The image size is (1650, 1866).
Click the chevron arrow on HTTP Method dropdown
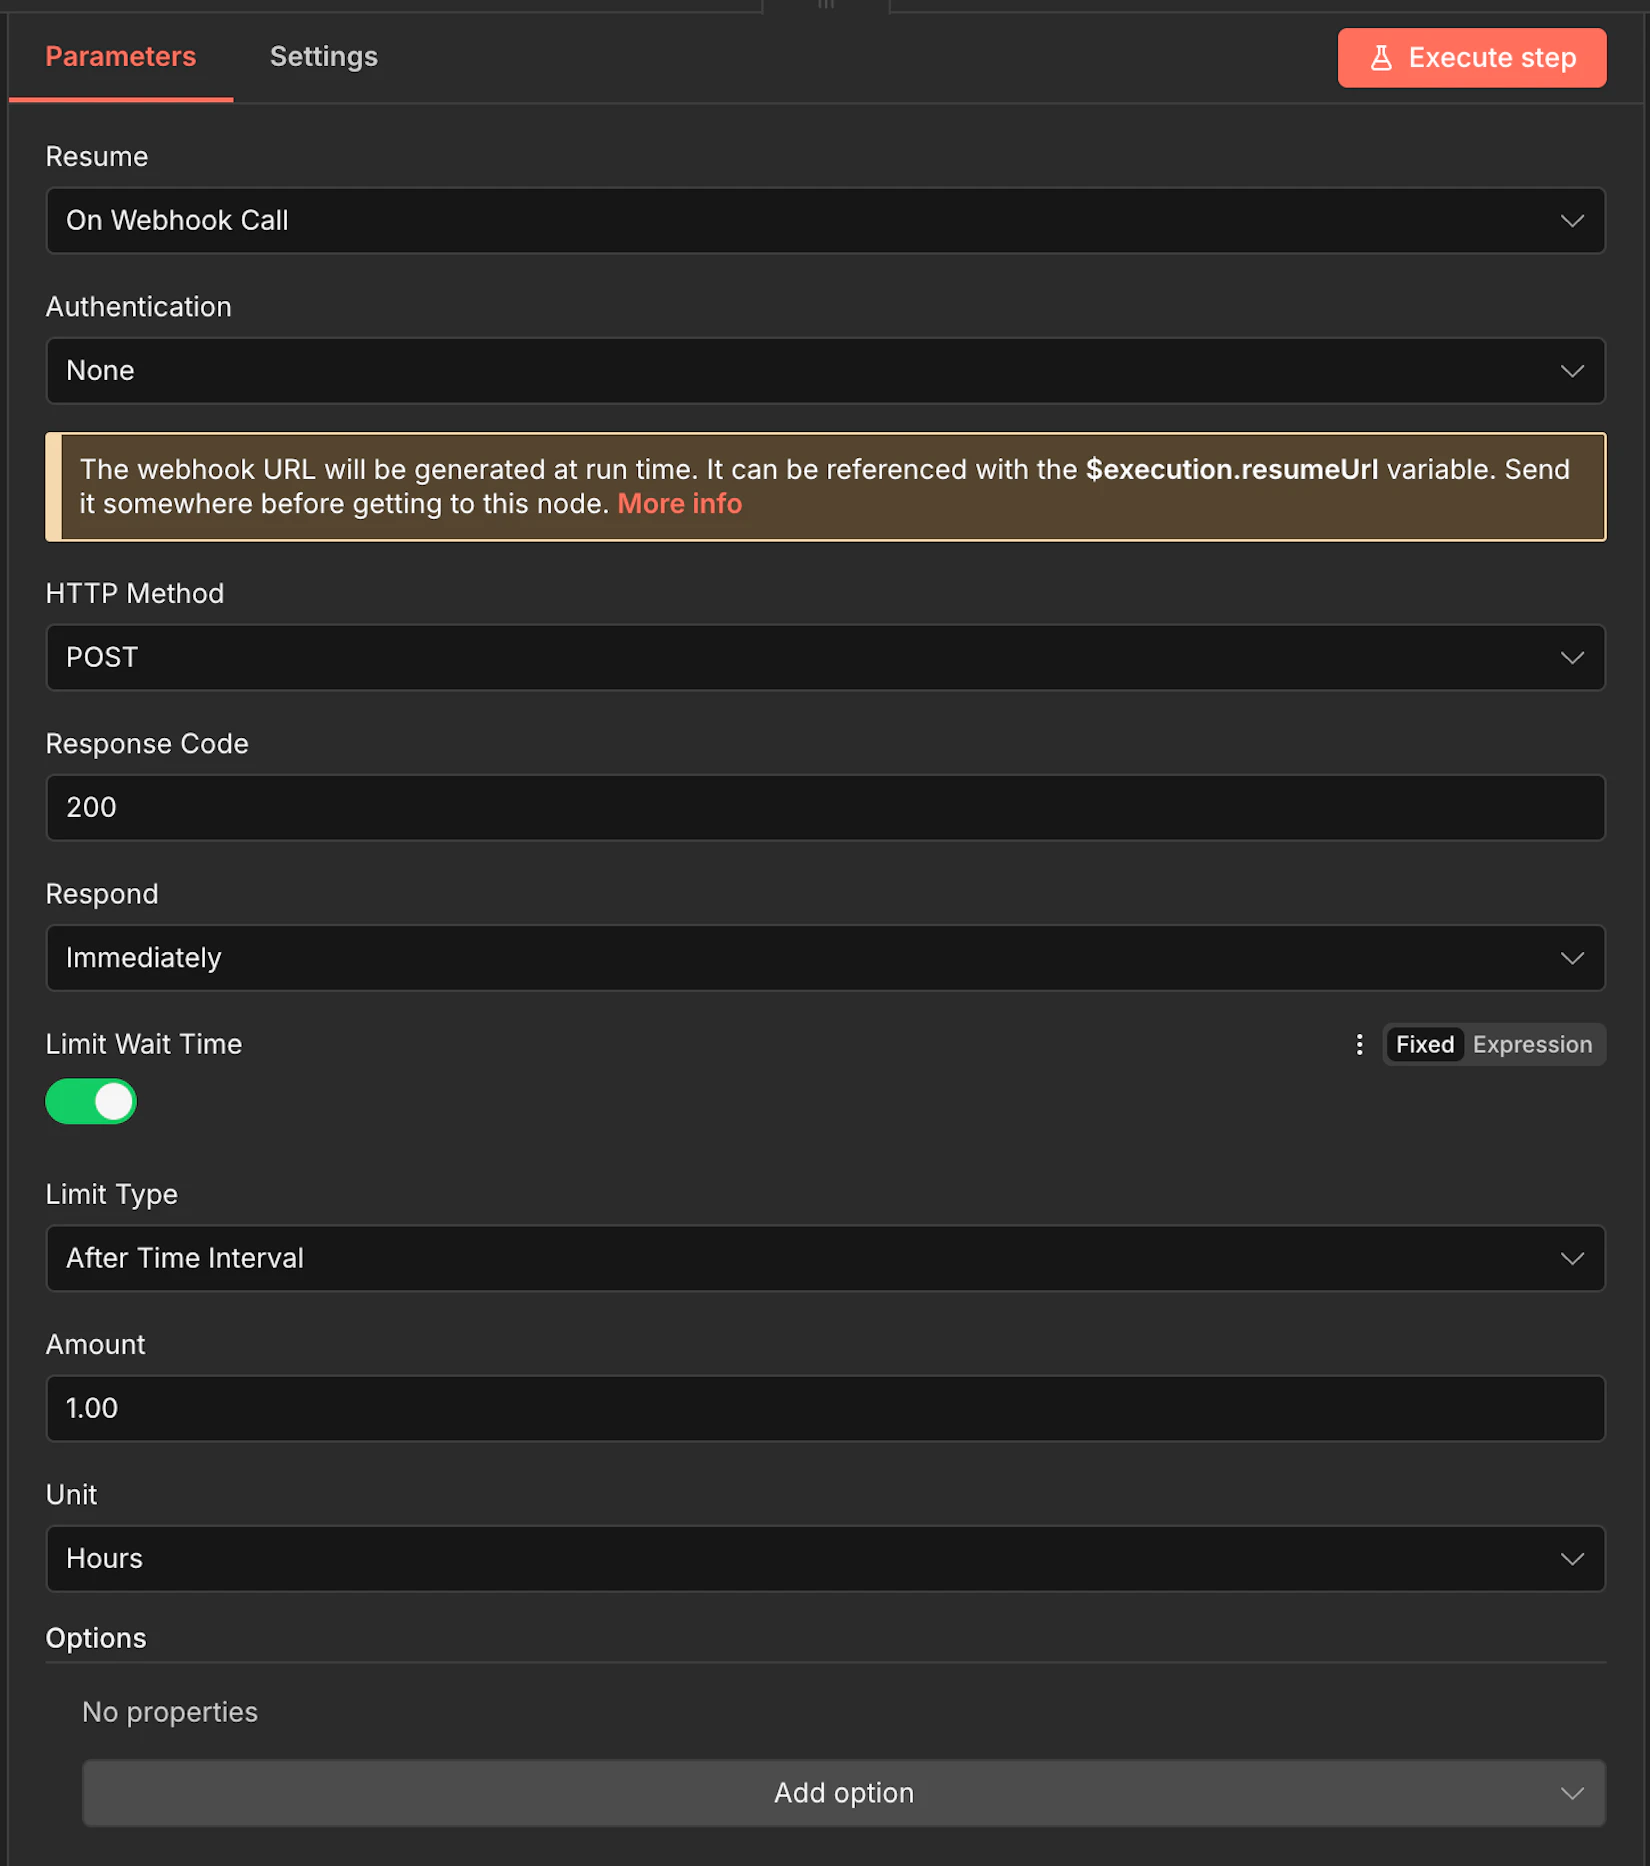pos(1572,658)
